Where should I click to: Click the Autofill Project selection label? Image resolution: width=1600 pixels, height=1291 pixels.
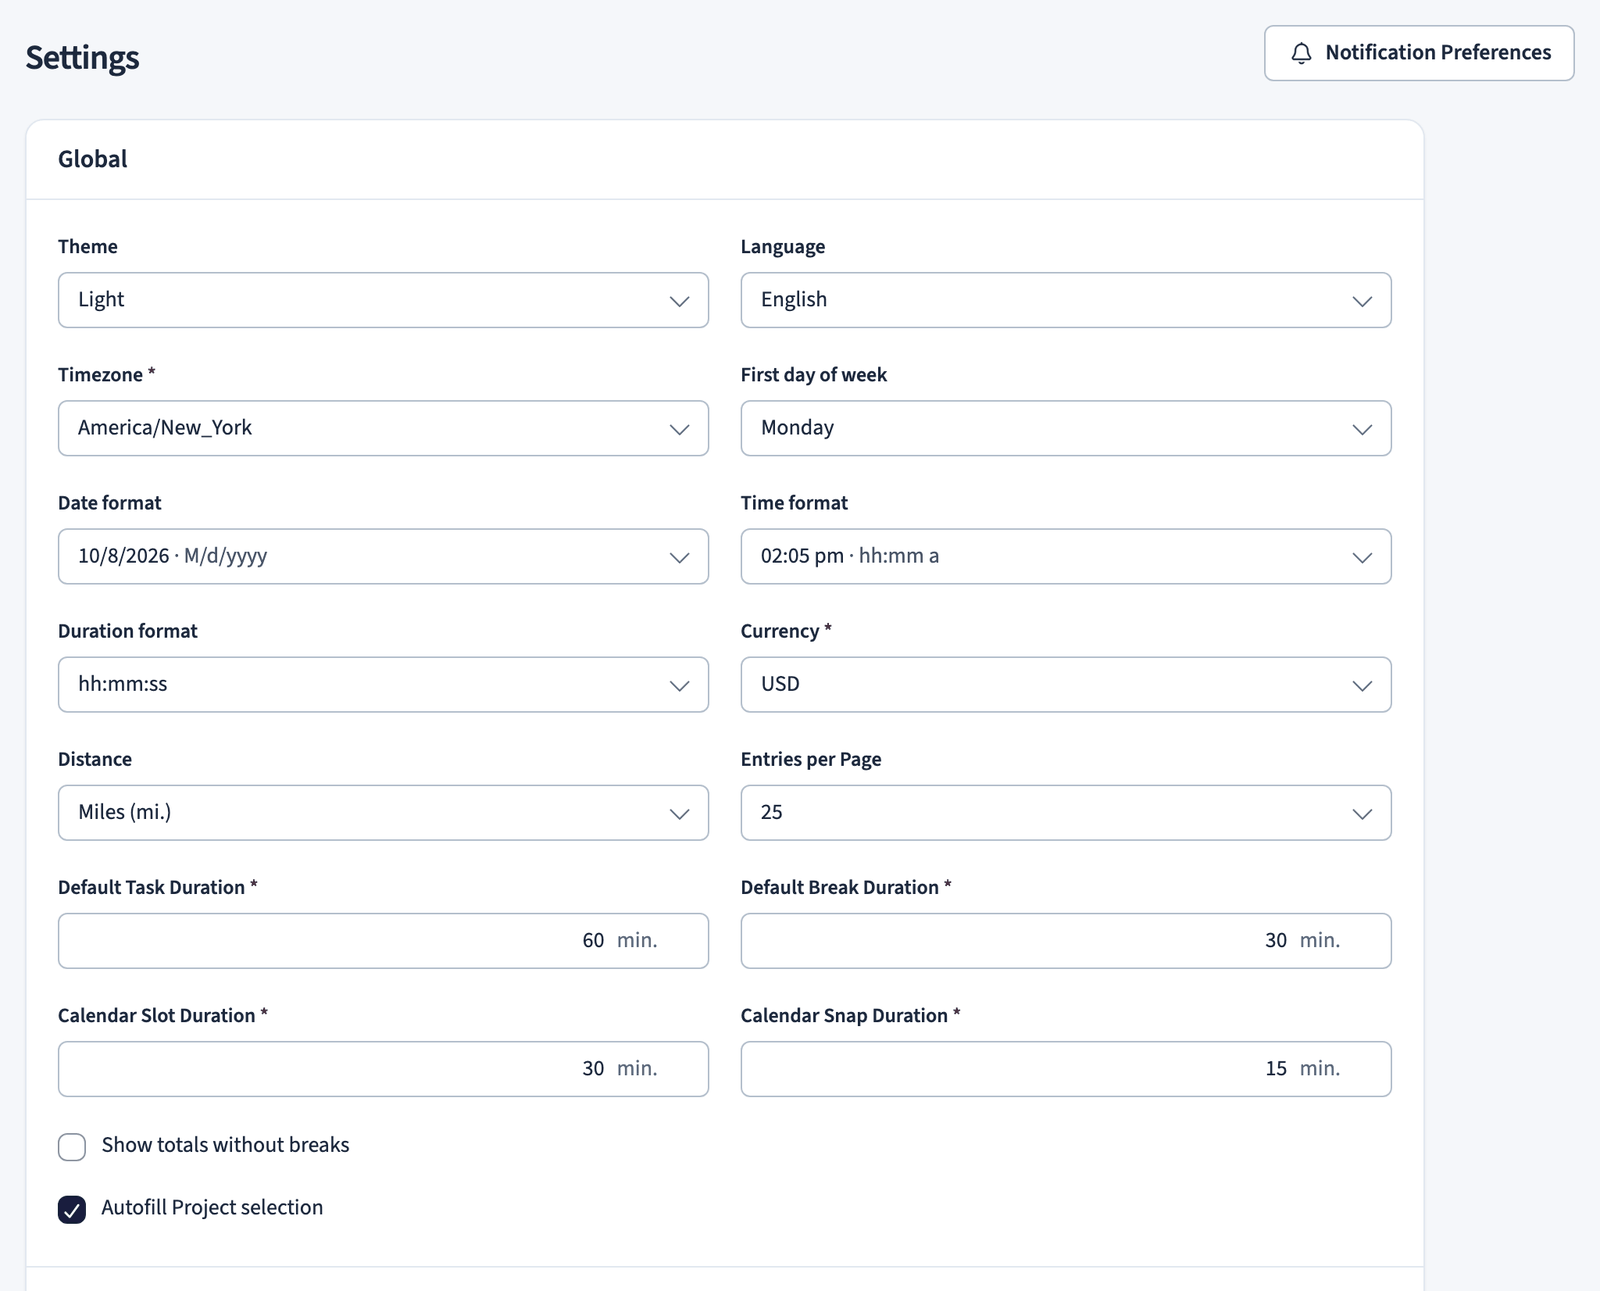tap(212, 1207)
